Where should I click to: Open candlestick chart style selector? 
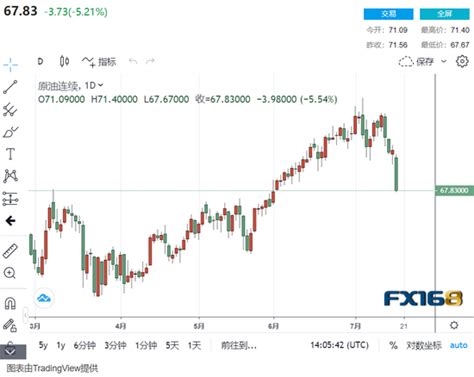64,61
